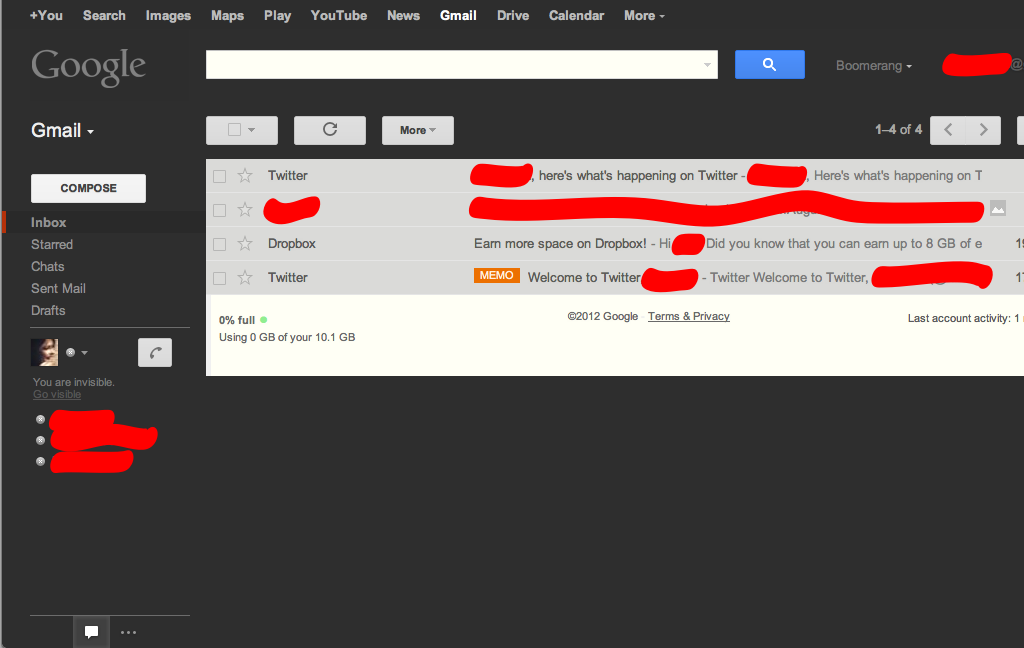This screenshot has height=648, width=1024.
Task: Open Play in the top bar
Action: (x=278, y=16)
